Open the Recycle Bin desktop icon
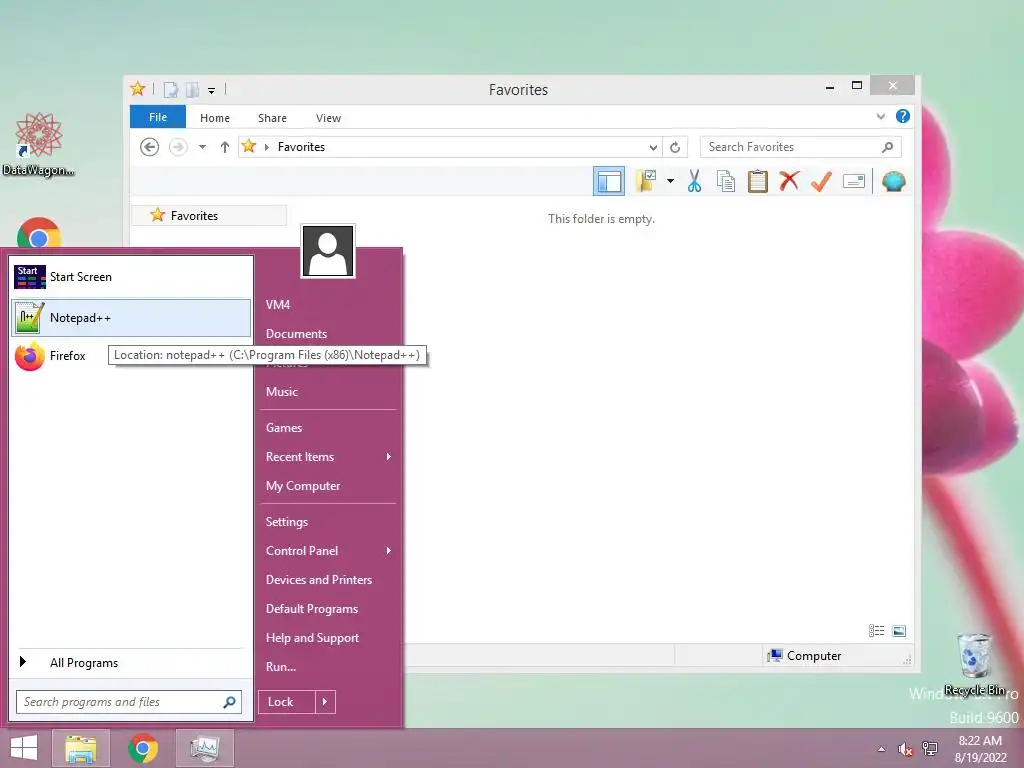 [x=974, y=664]
